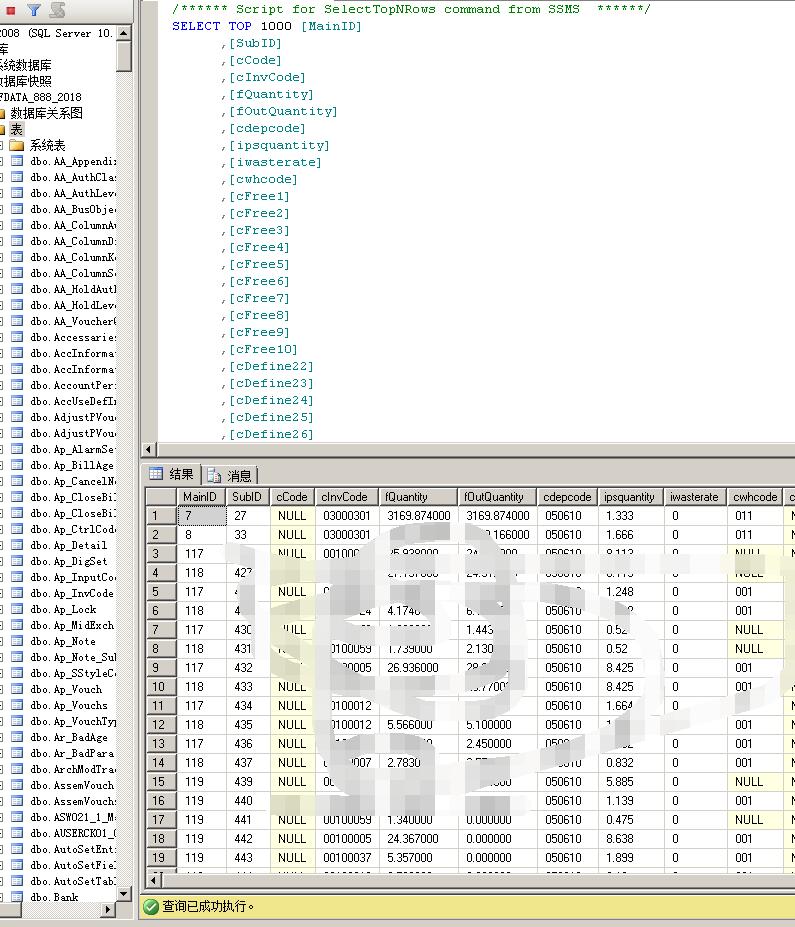The width and height of the screenshot is (795, 927).
Task: Click the SELECT keyword in the query
Action: [x=196, y=26]
